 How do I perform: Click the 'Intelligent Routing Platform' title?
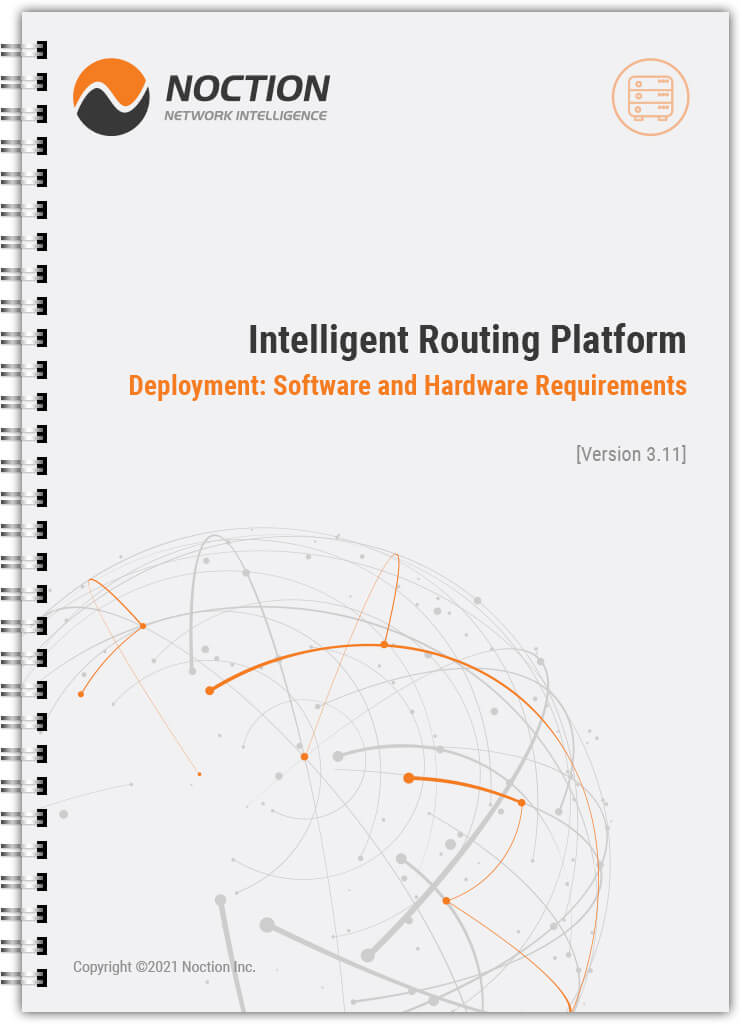pos(467,340)
